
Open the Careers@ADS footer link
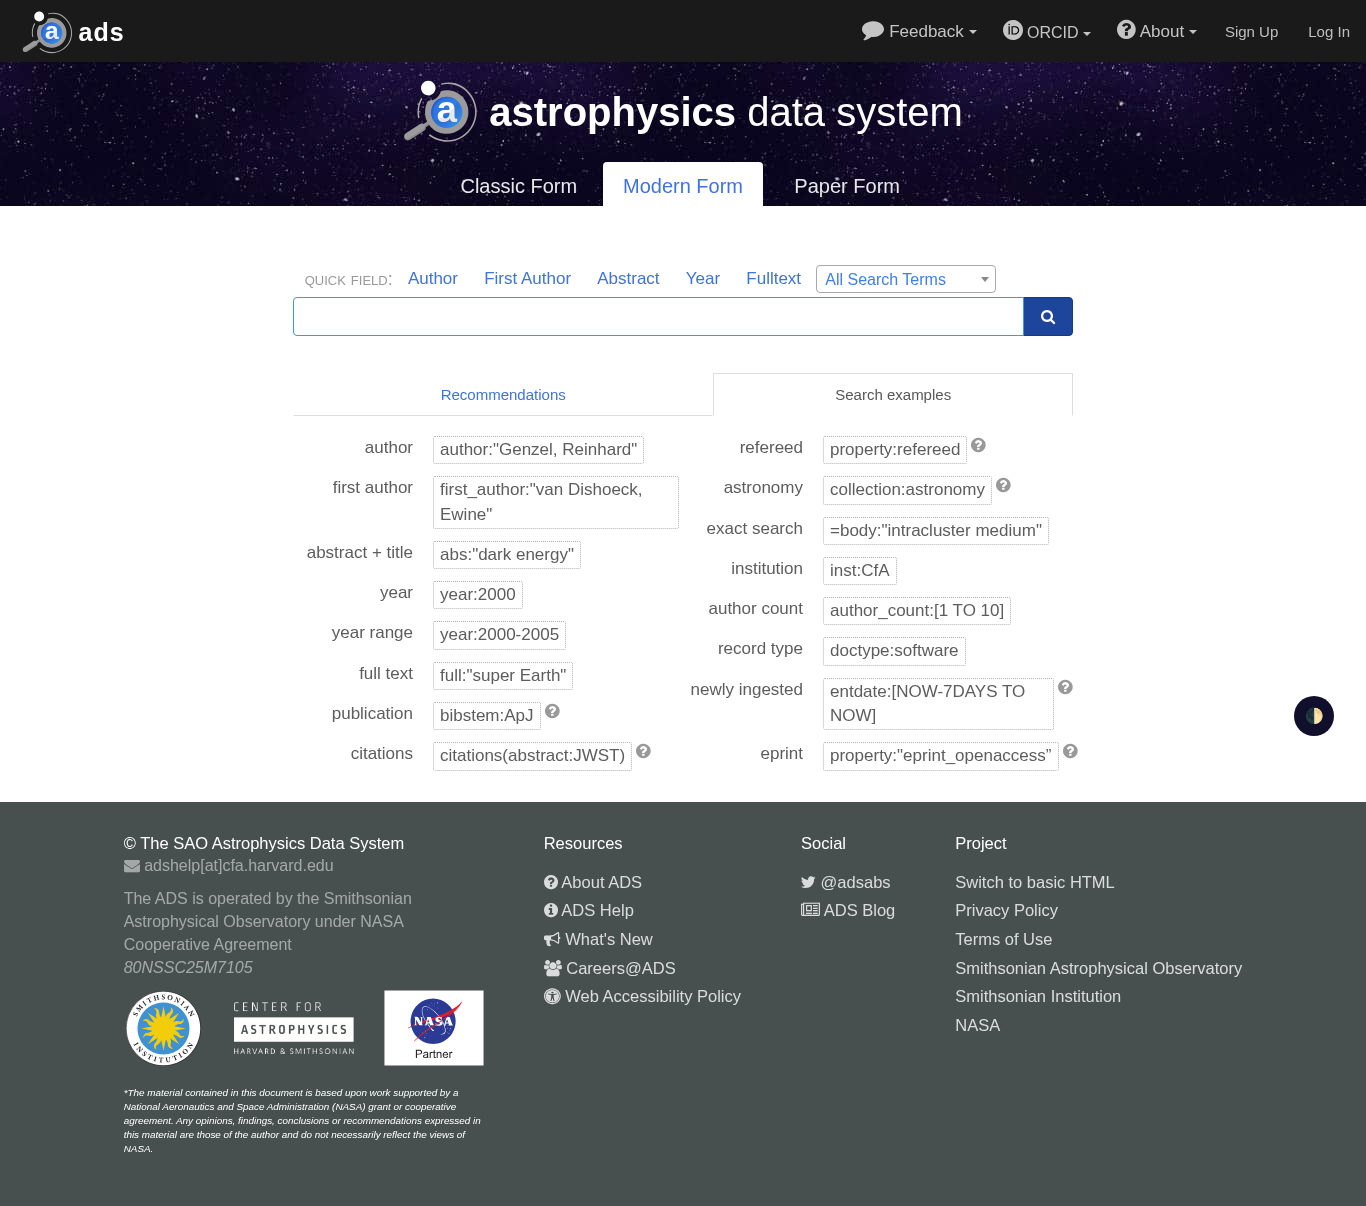[x=610, y=968]
